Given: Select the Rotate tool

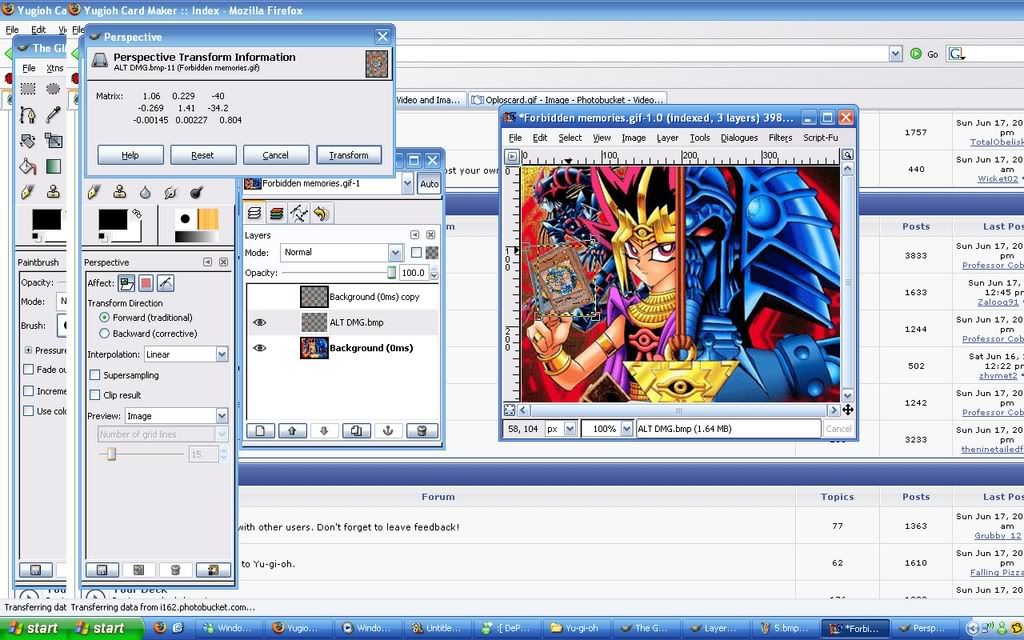Looking at the screenshot, I should [x=27, y=140].
